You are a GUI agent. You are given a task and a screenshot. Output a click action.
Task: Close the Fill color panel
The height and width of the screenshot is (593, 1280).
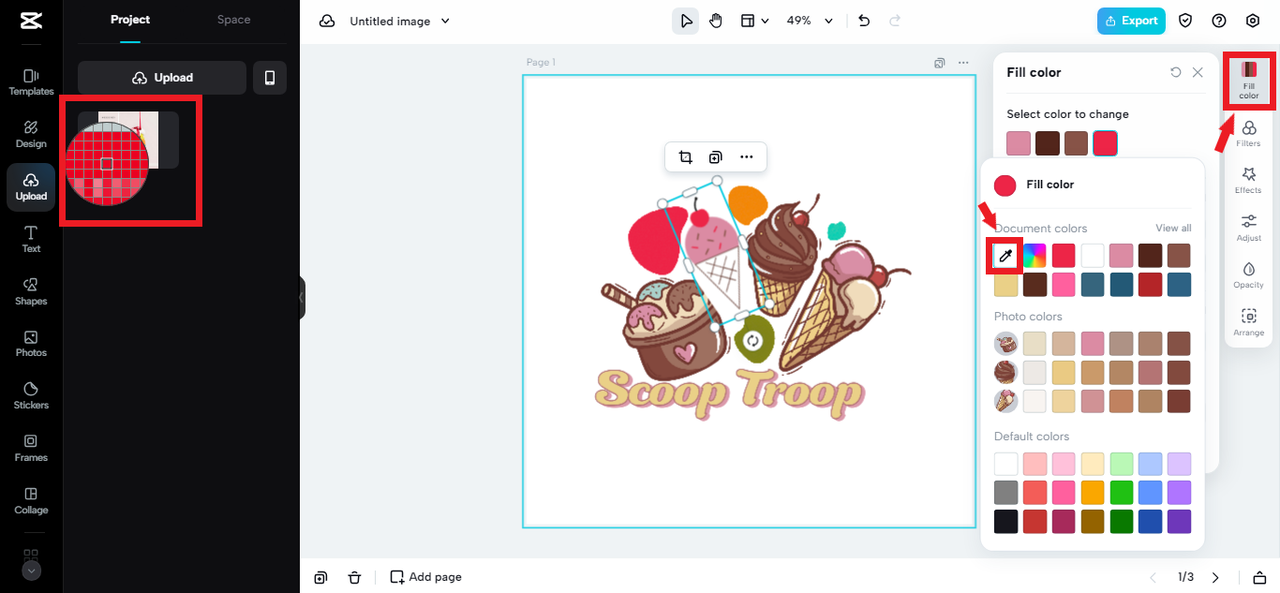(x=1198, y=72)
